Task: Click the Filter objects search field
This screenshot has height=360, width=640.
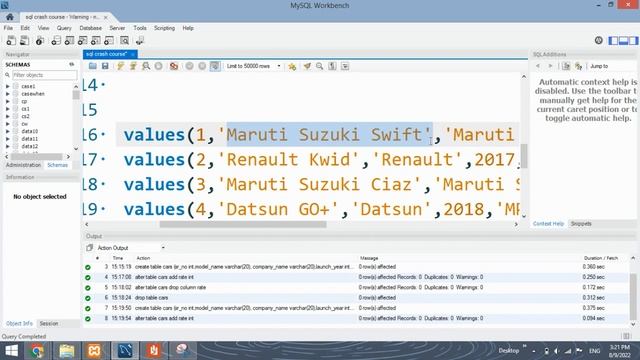Action: (x=44, y=75)
